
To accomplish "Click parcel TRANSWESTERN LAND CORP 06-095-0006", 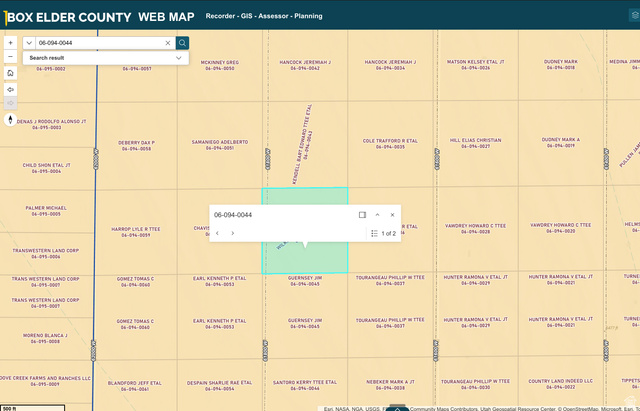I will coord(45,253).
